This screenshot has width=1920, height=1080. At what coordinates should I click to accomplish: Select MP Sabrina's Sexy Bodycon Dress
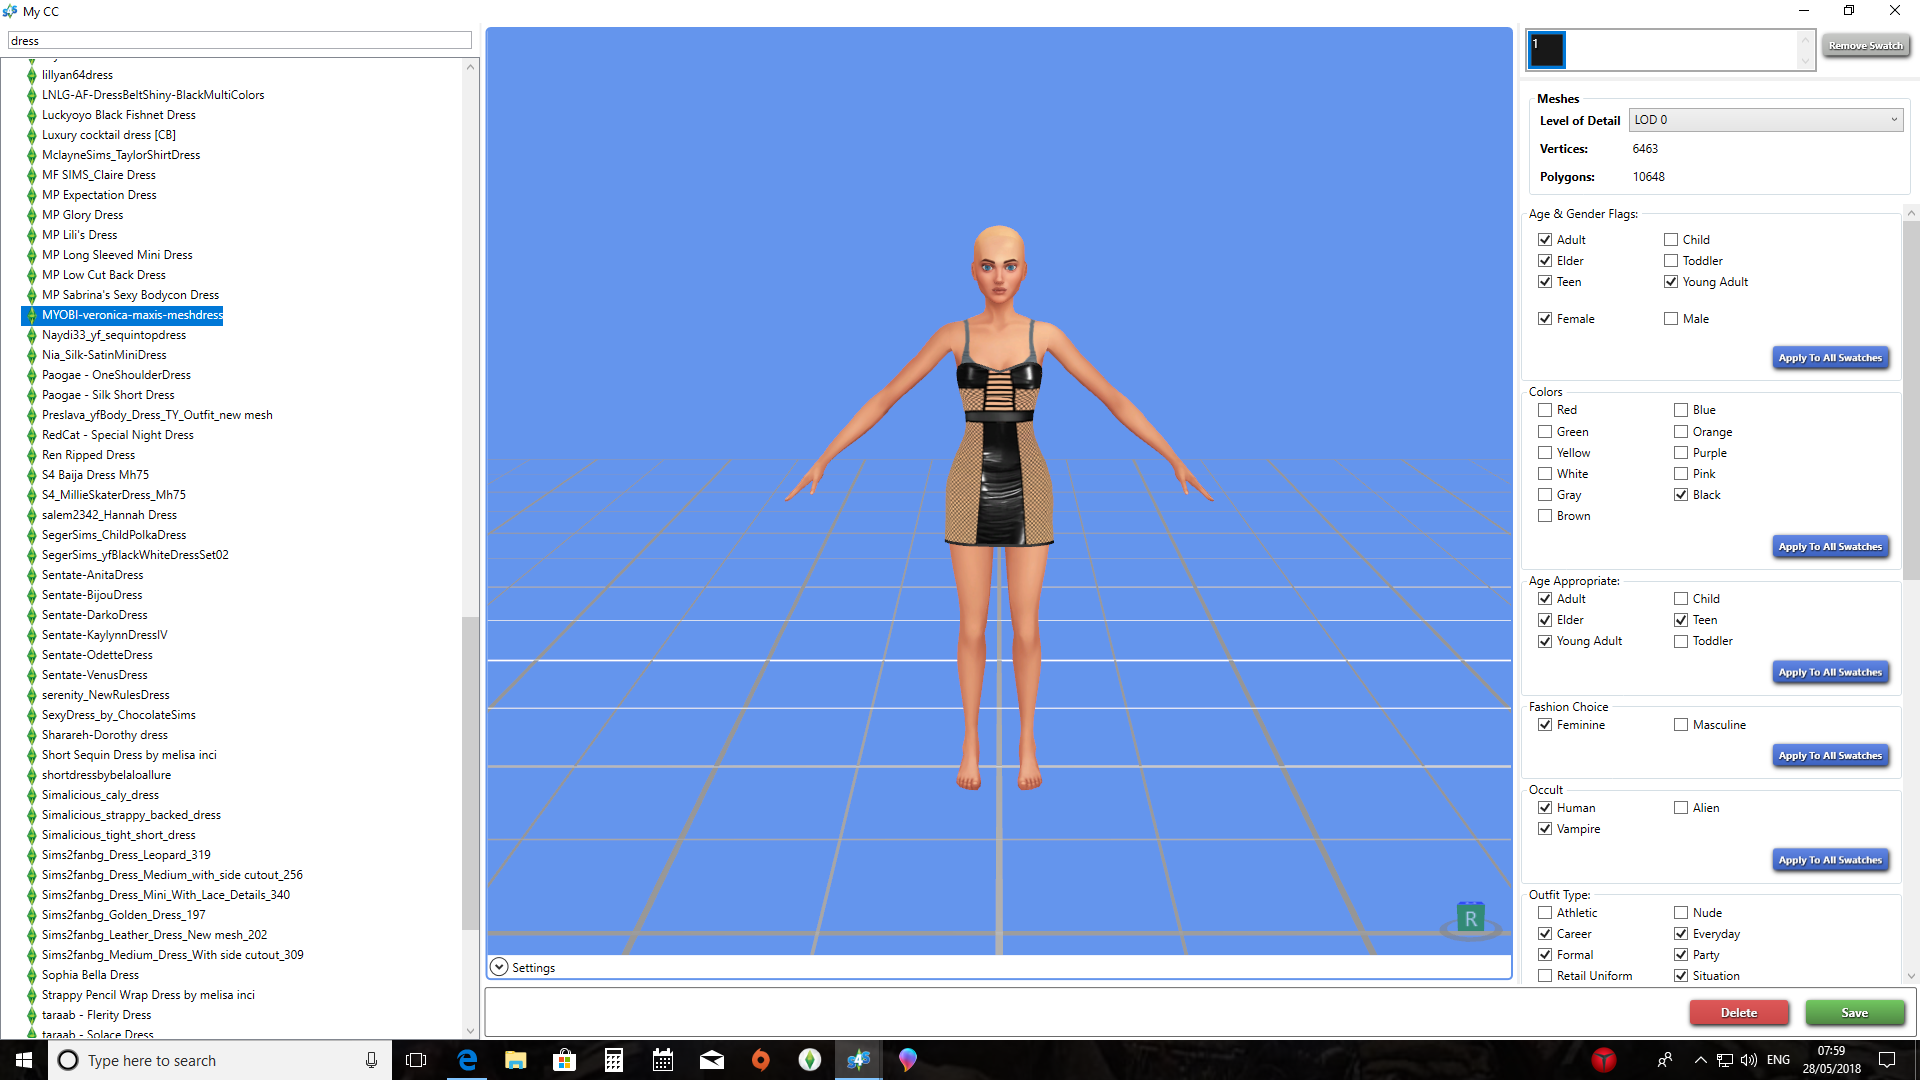pyautogui.click(x=130, y=295)
